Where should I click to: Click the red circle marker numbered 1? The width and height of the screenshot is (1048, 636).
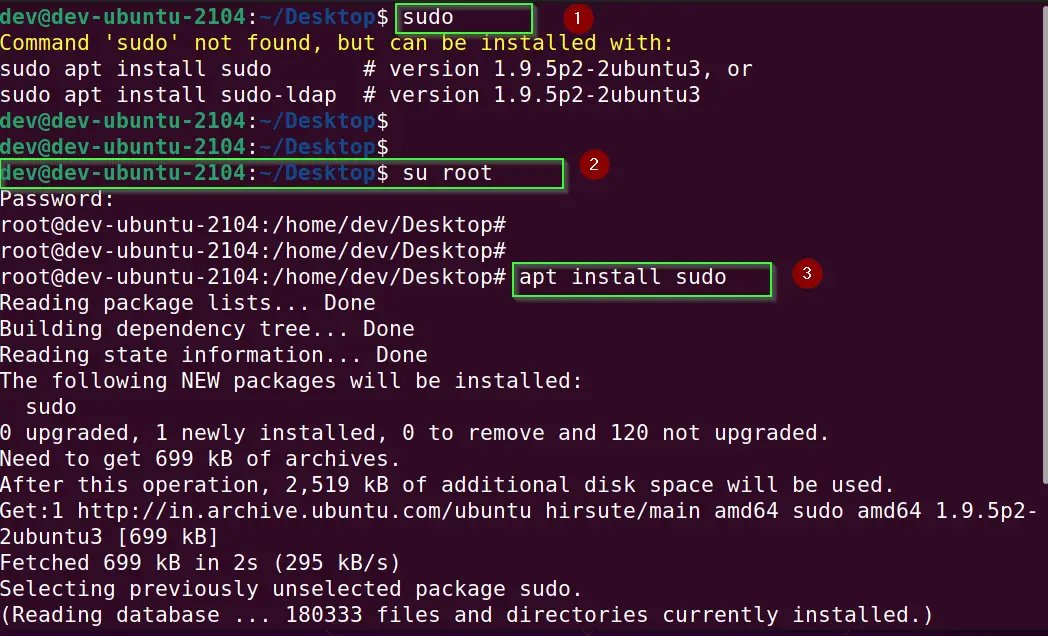coord(578,17)
